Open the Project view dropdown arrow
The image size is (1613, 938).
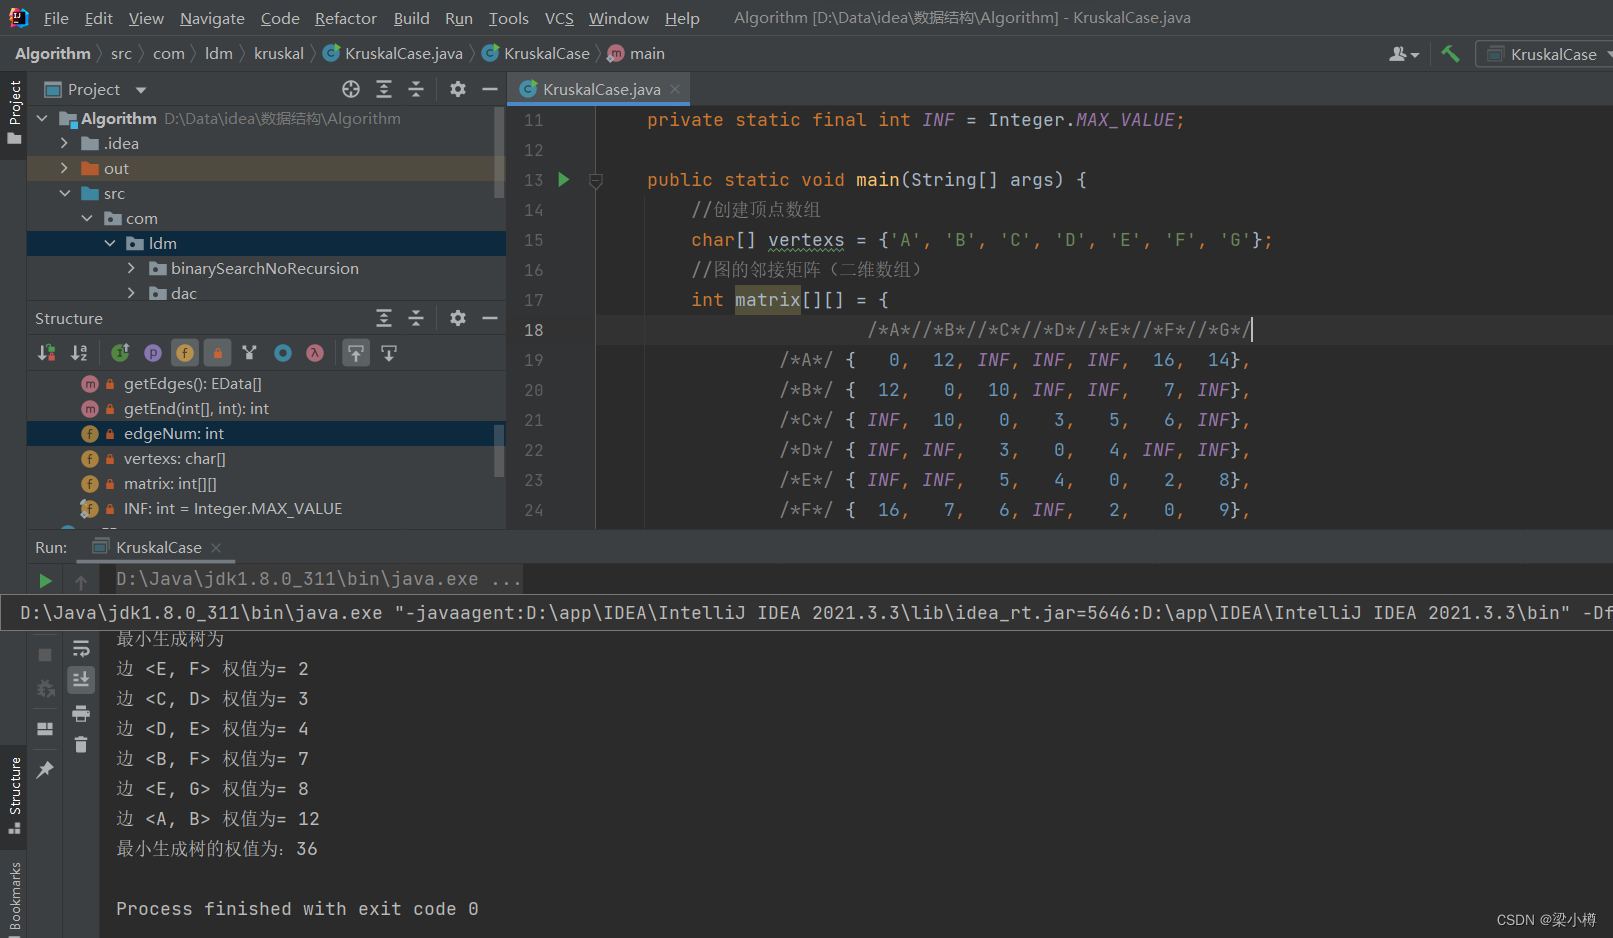point(141,90)
